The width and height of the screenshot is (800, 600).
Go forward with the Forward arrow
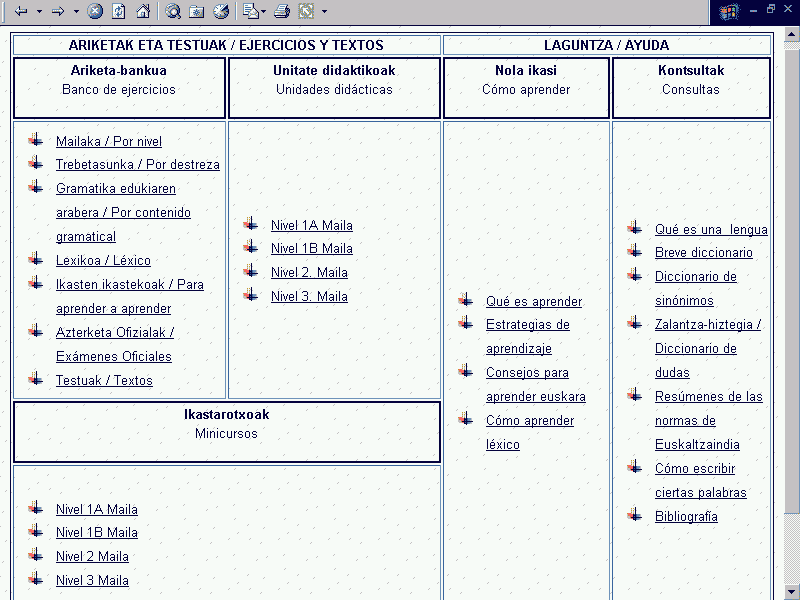[58, 11]
